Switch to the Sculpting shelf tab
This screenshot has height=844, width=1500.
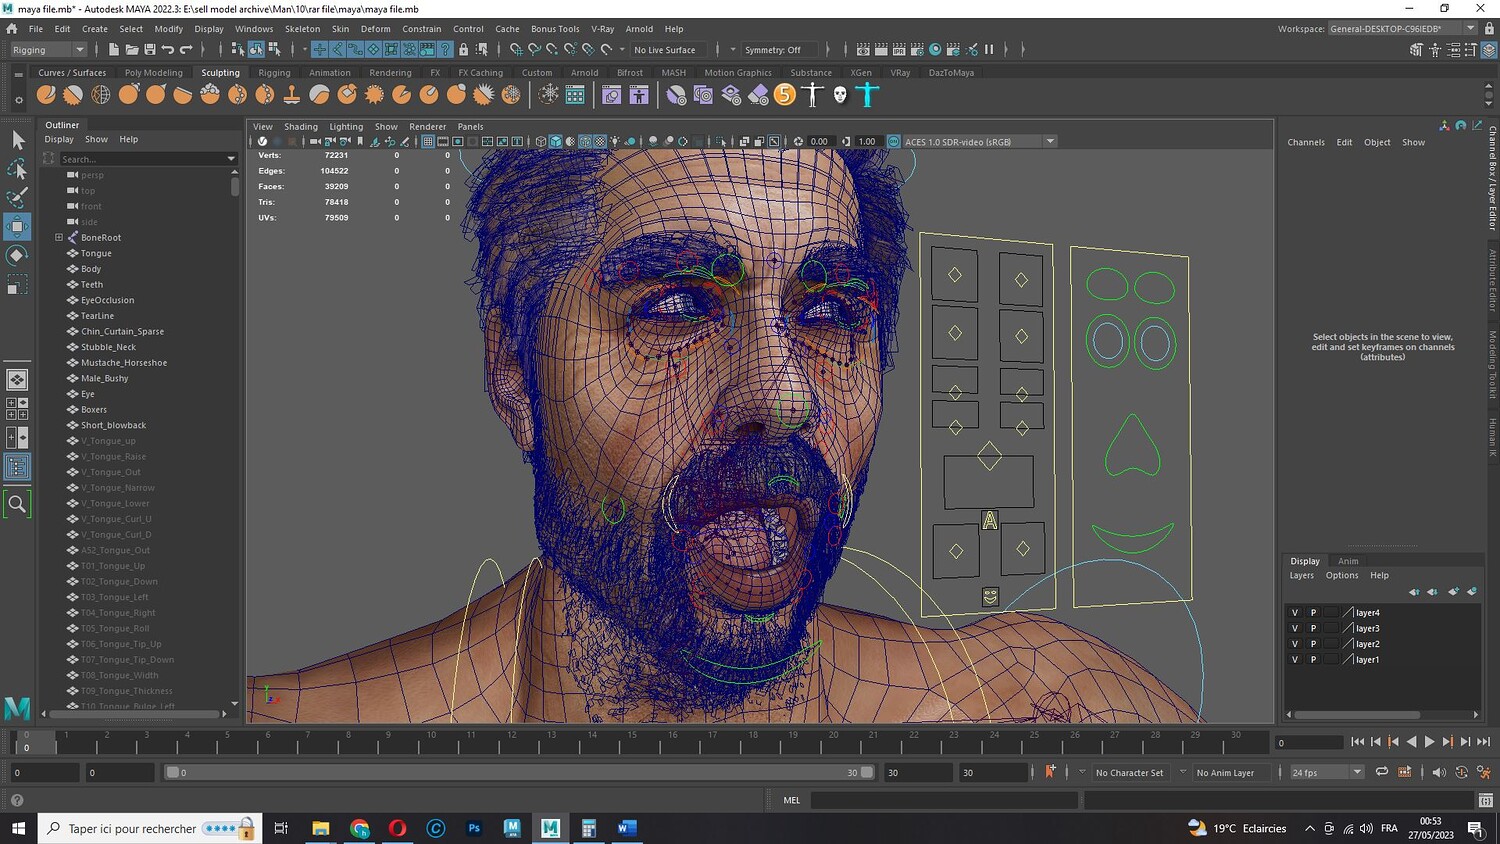click(x=220, y=73)
